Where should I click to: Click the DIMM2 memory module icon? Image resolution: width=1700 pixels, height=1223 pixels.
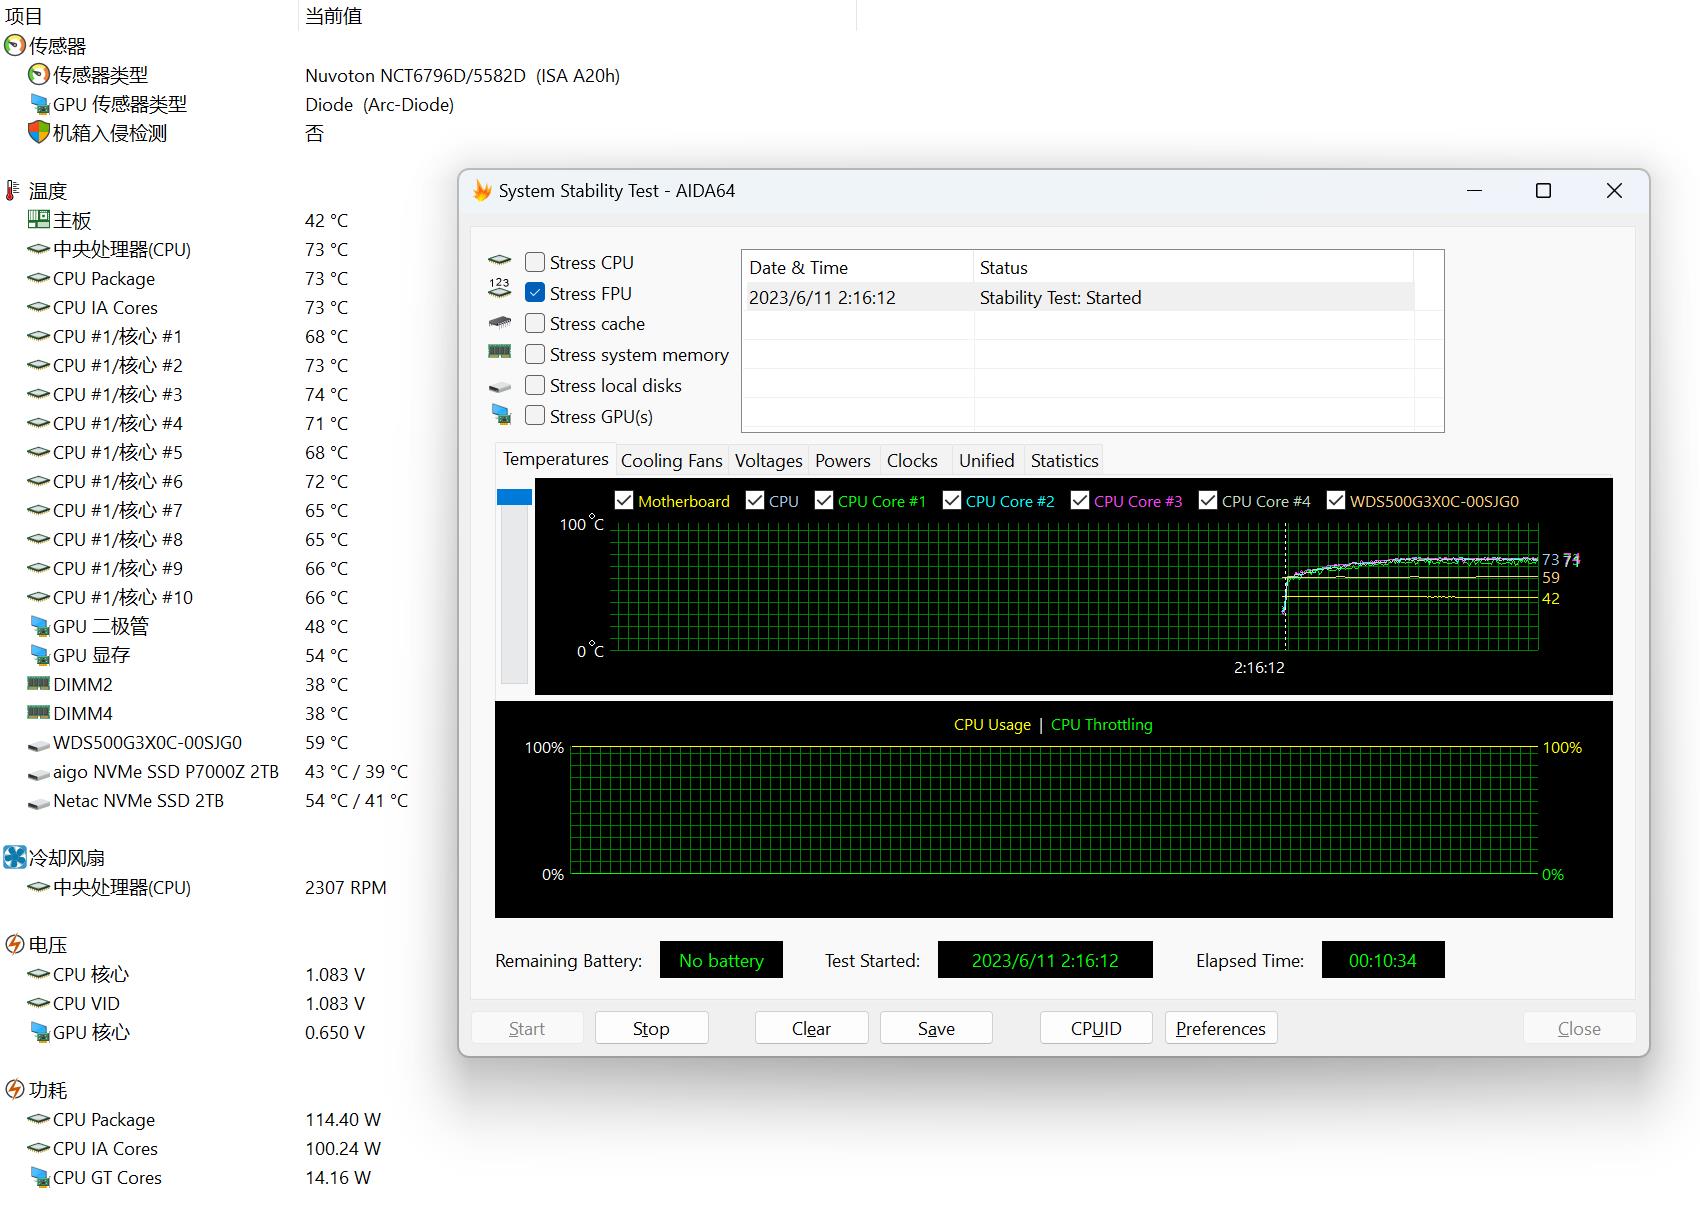pyautogui.click(x=38, y=684)
